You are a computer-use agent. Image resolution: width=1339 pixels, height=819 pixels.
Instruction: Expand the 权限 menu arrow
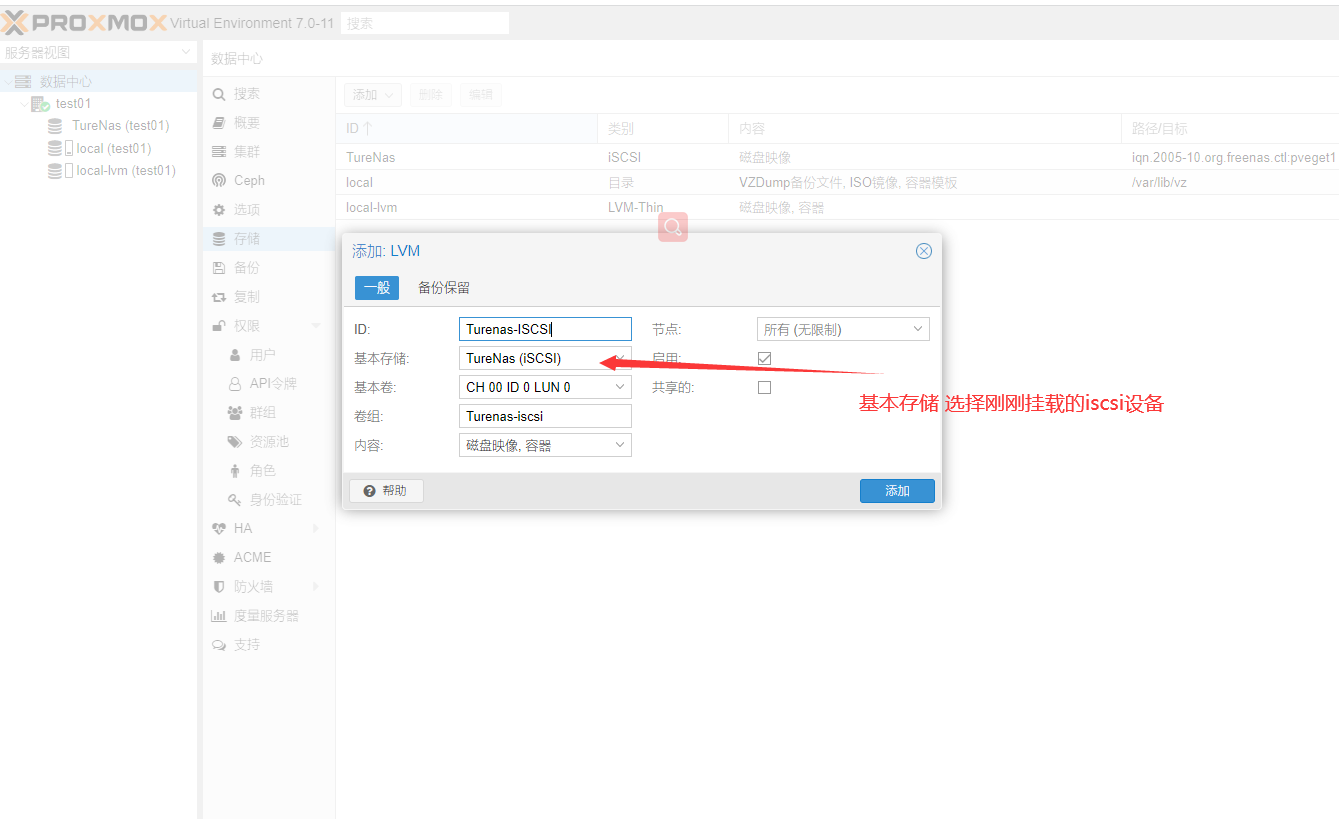(x=316, y=326)
